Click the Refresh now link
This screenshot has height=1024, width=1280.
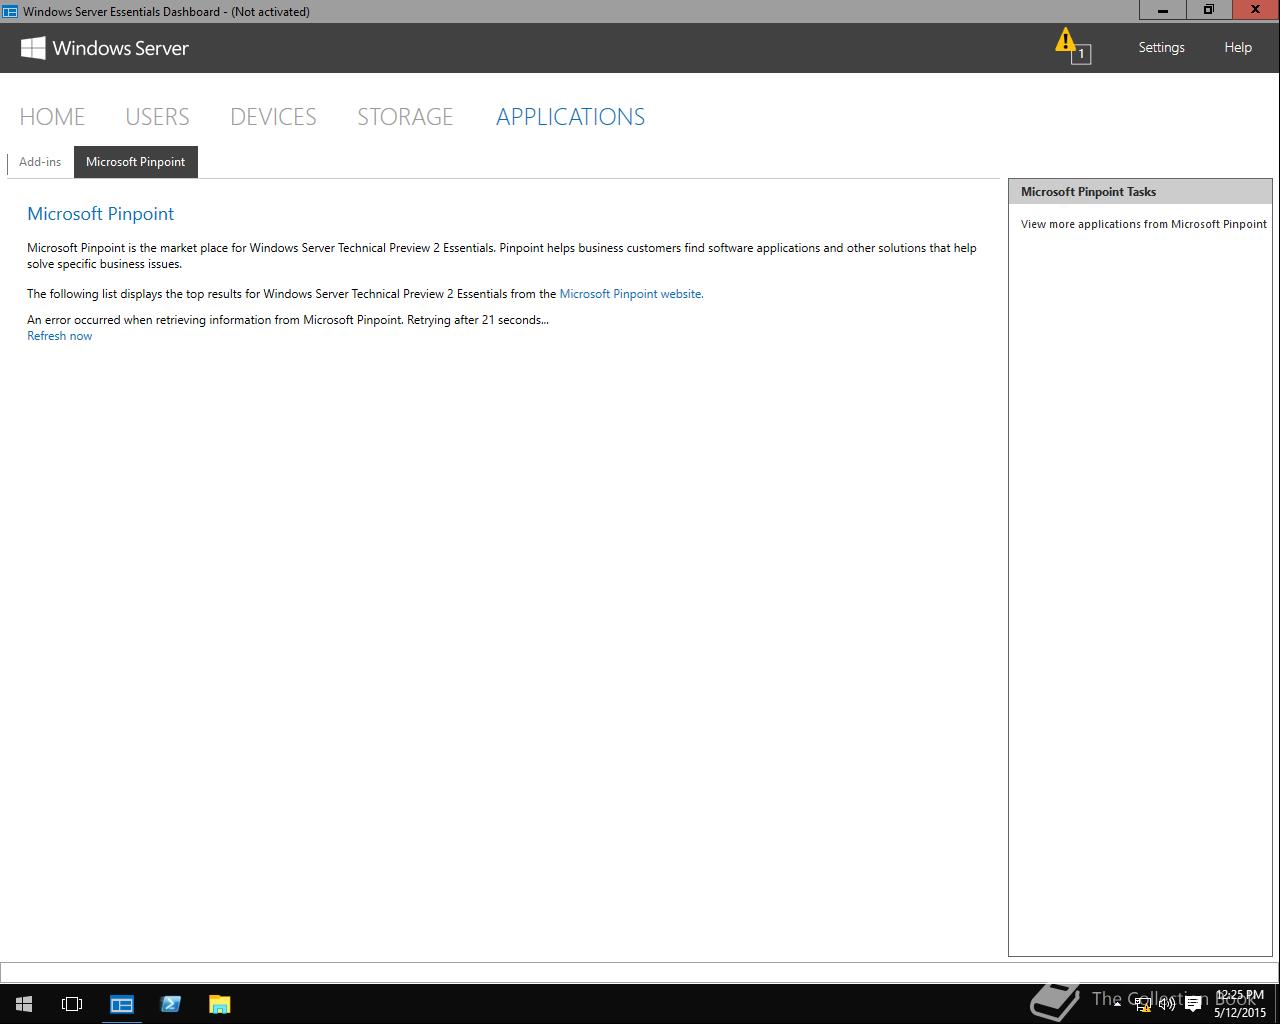[x=60, y=336]
